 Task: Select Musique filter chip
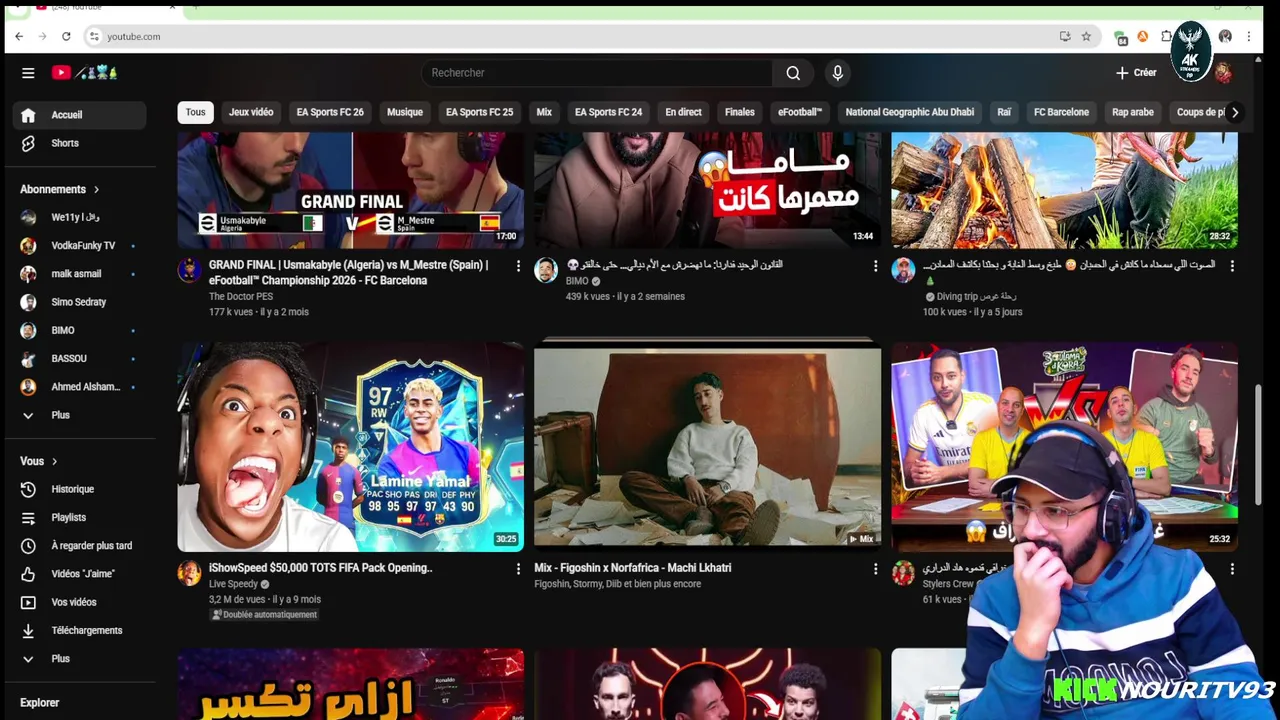405,112
